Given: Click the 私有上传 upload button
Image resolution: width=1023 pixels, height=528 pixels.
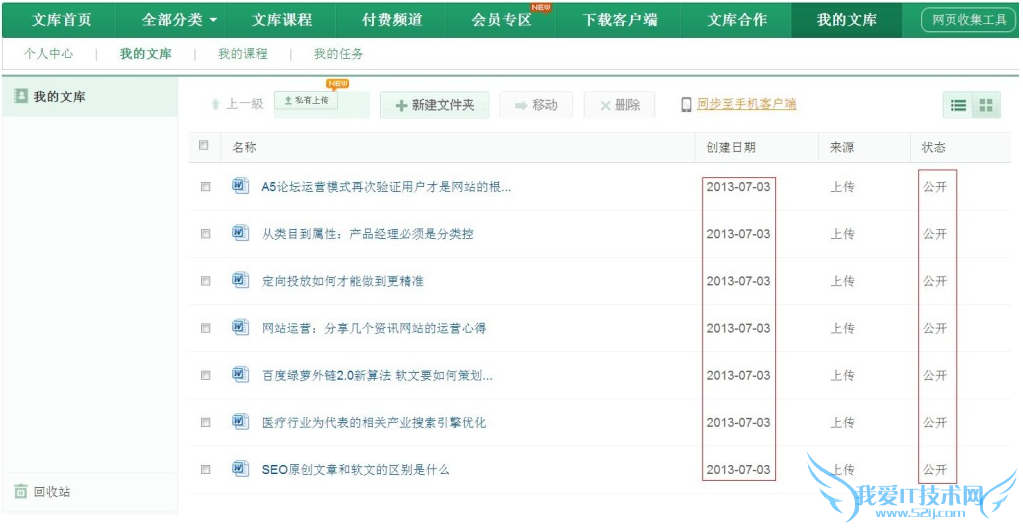Looking at the screenshot, I should [x=306, y=101].
